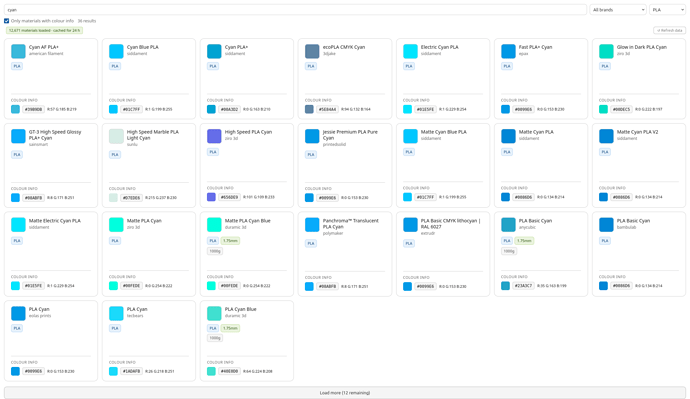Click the 'Matte PLA Cyan' ziro 3d card title
Screen dimensions: 690x399
coord(144,221)
